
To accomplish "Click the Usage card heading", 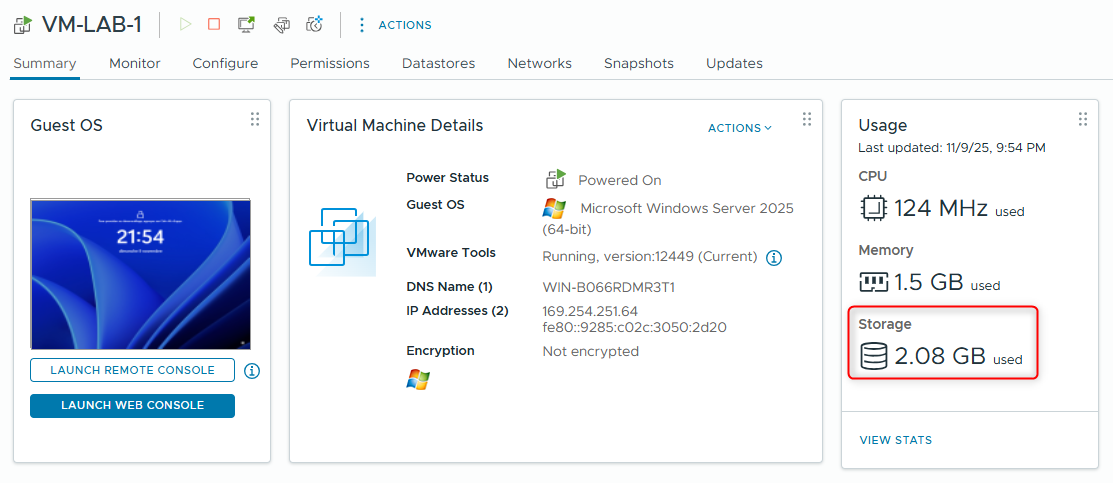I will coord(882,126).
